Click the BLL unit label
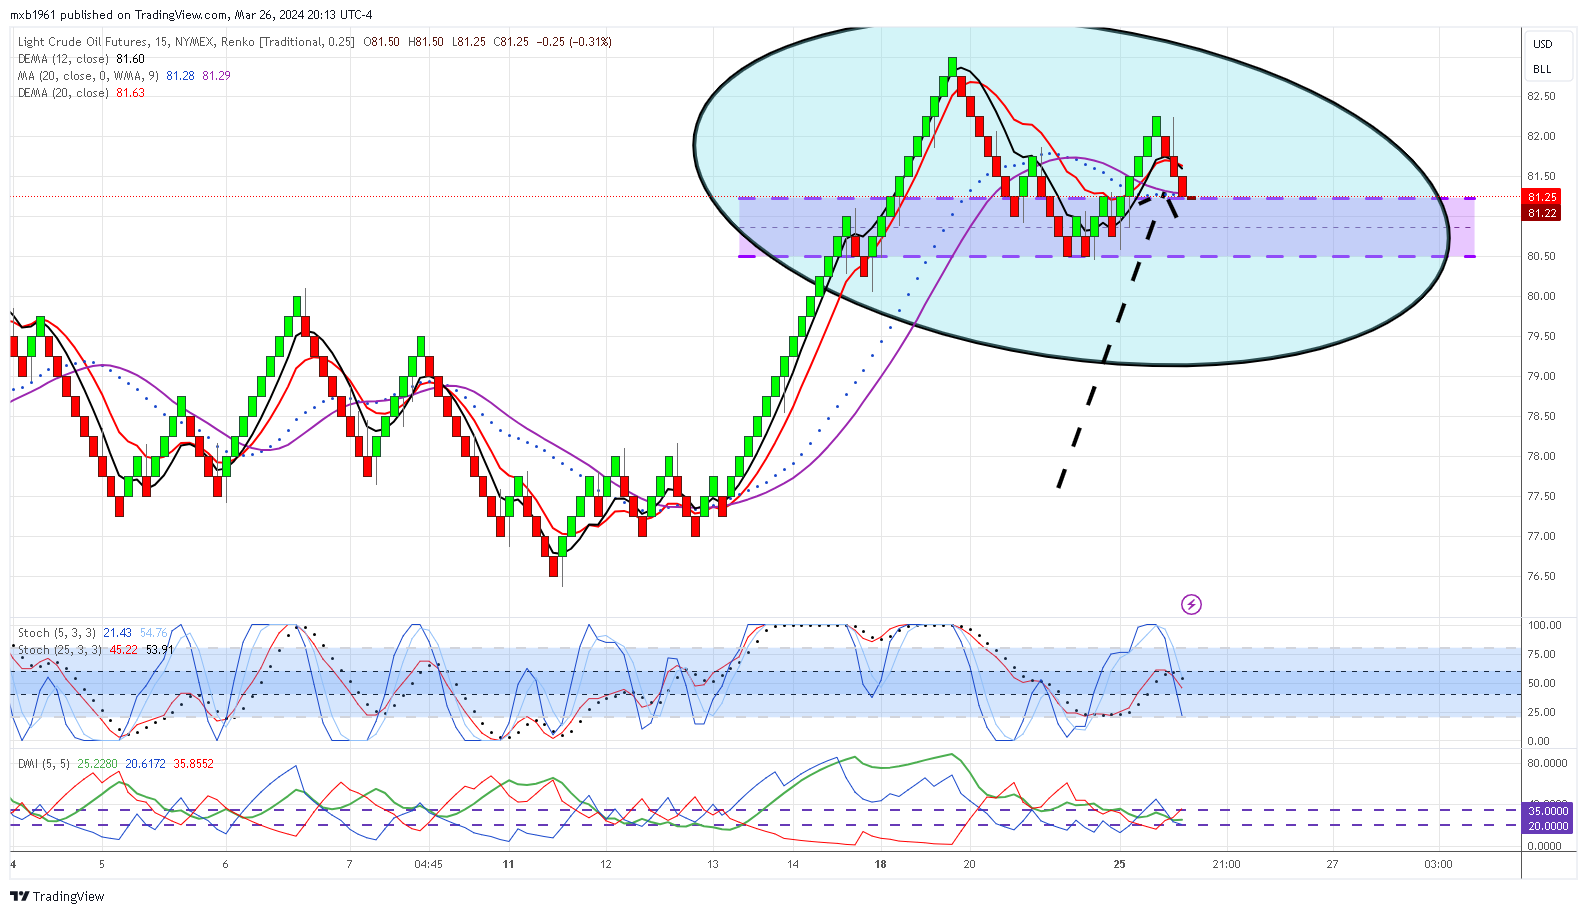The width and height of the screenshot is (1587, 914). click(1542, 69)
